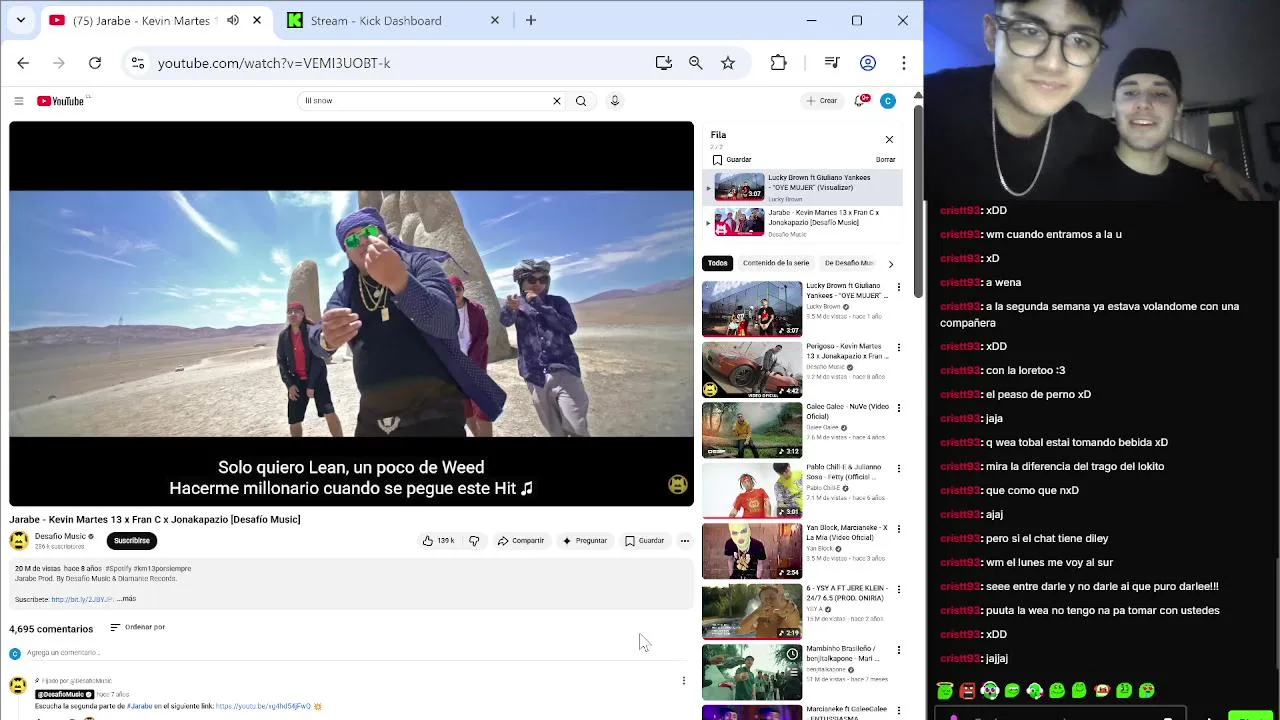Open options for Galee Galee NuVe video

coord(898,408)
